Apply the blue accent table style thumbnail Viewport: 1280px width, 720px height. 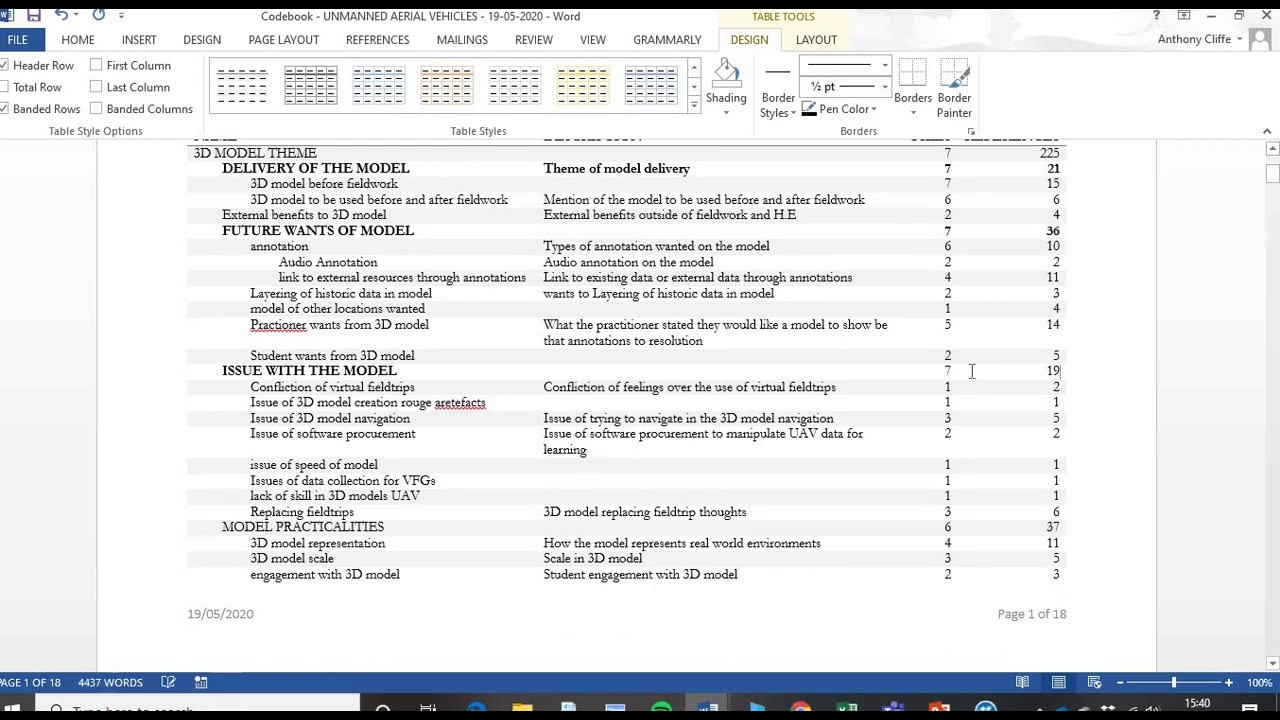click(x=378, y=86)
